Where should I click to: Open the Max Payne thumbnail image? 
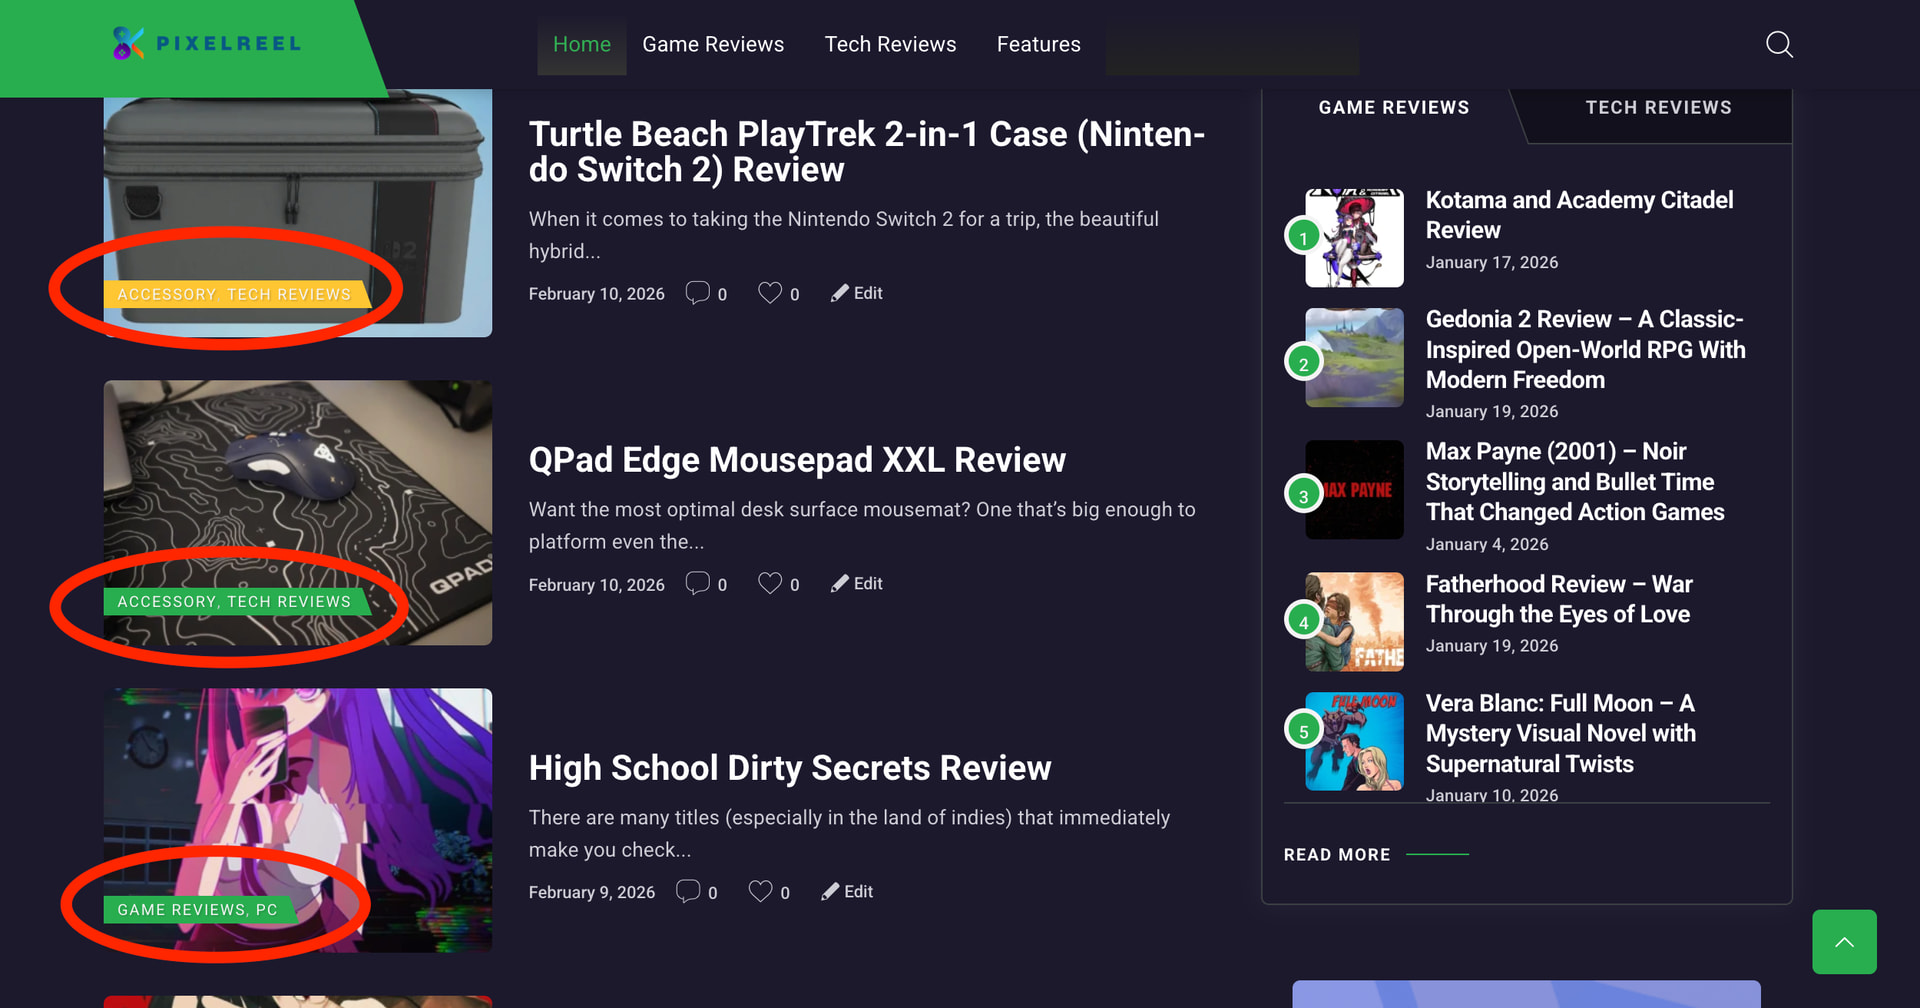1354,490
